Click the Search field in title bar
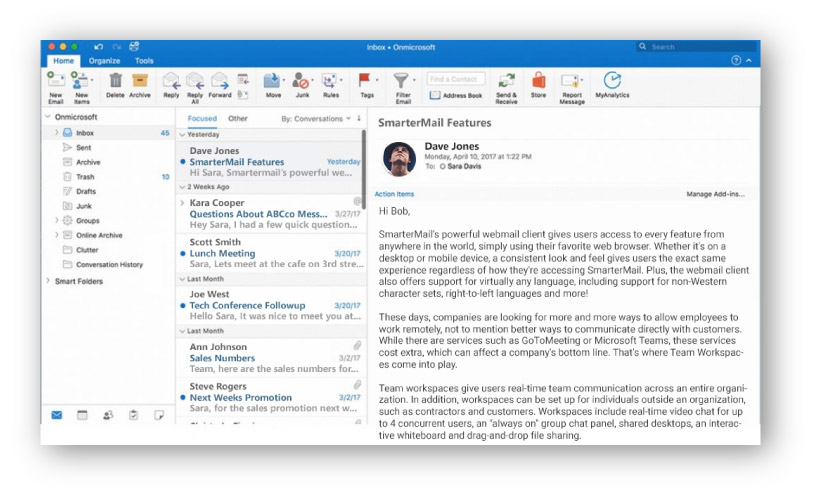Image resolution: width=816 pixels, height=495 pixels. click(x=696, y=47)
